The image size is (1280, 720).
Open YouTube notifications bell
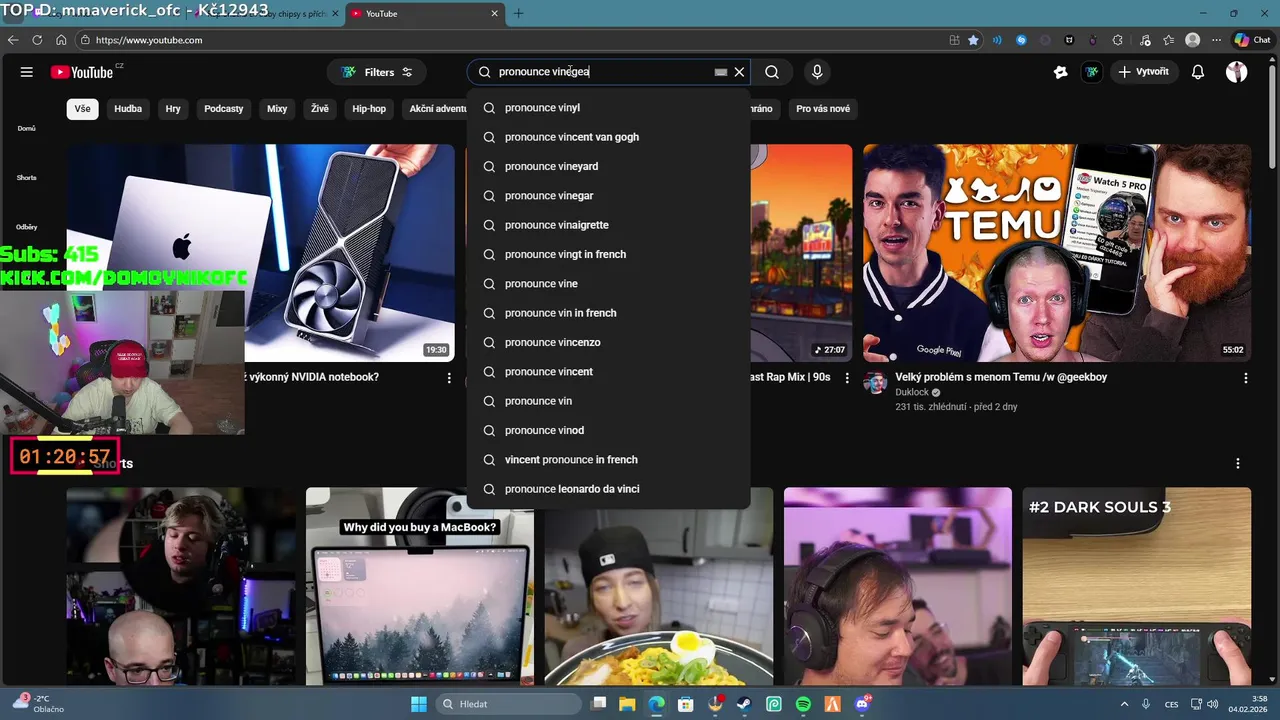click(1198, 72)
